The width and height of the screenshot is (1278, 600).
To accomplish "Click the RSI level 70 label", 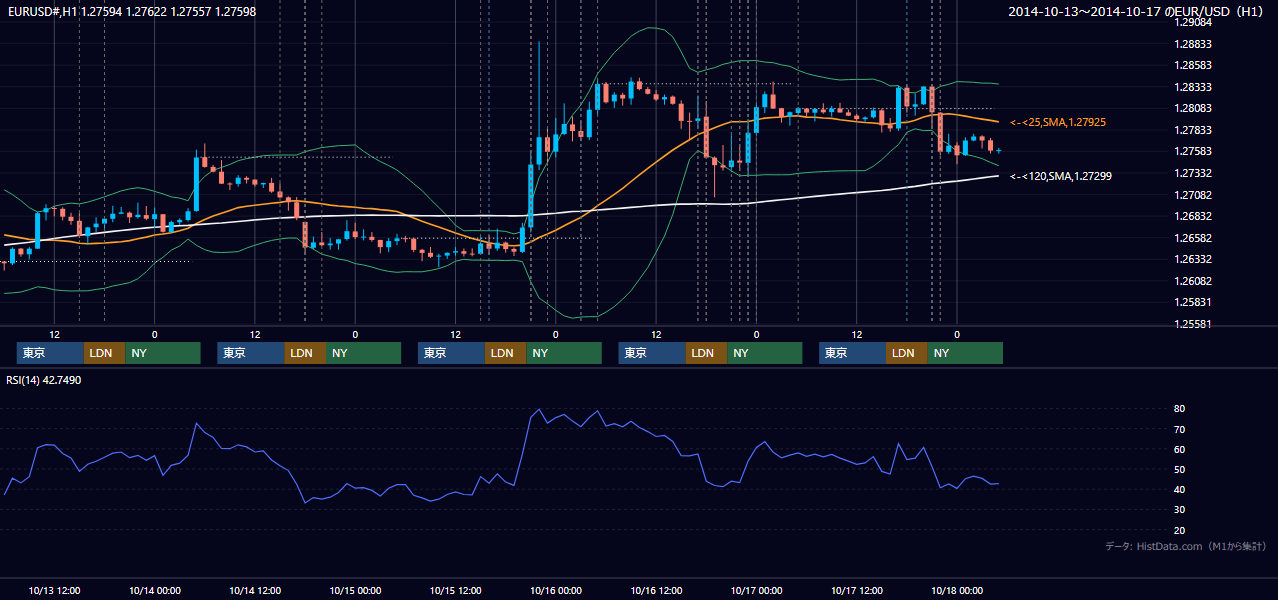I will (1180, 430).
